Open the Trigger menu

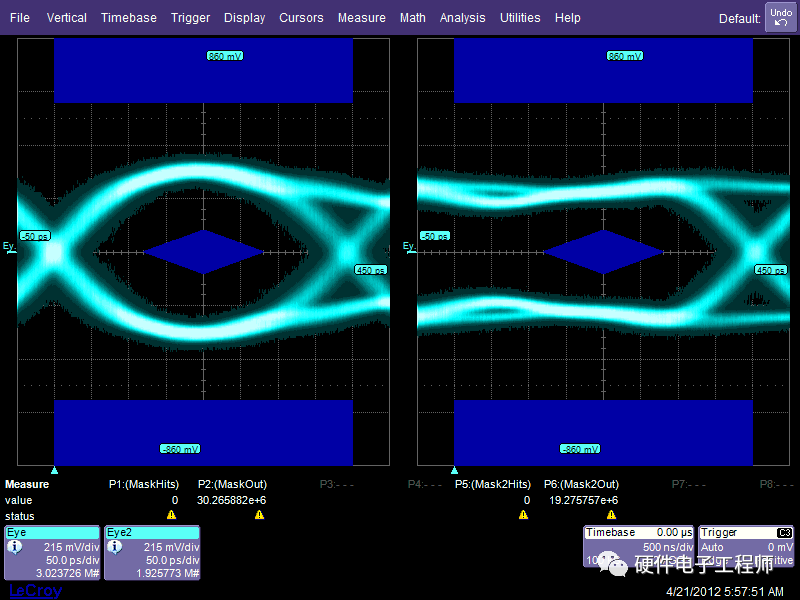(x=190, y=18)
